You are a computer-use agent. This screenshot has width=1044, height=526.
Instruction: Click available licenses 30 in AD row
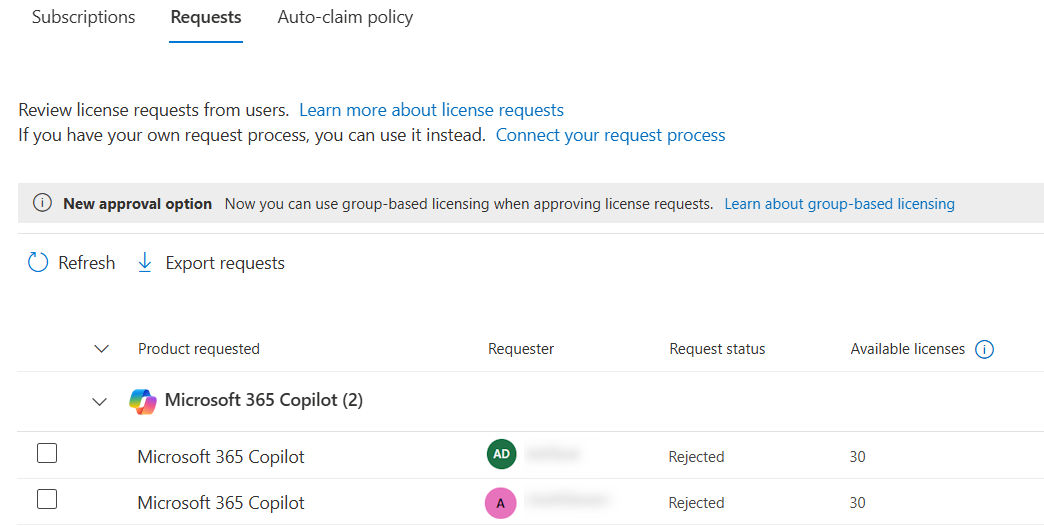tap(858, 457)
